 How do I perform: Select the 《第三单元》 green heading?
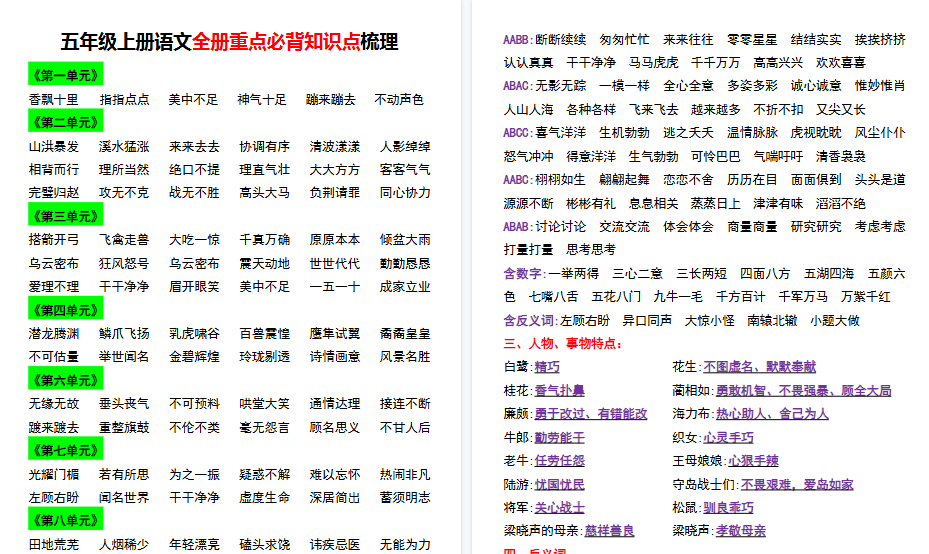[x=66, y=215]
